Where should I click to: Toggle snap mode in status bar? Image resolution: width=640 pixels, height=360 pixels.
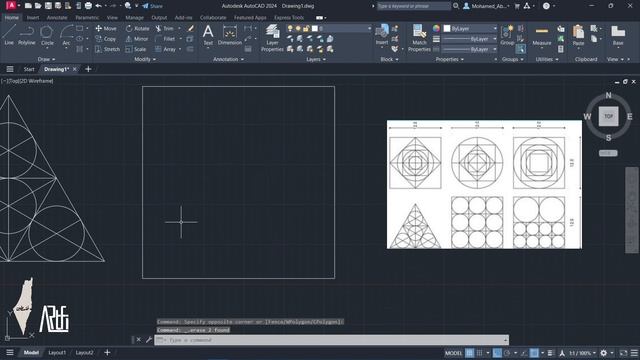480,353
